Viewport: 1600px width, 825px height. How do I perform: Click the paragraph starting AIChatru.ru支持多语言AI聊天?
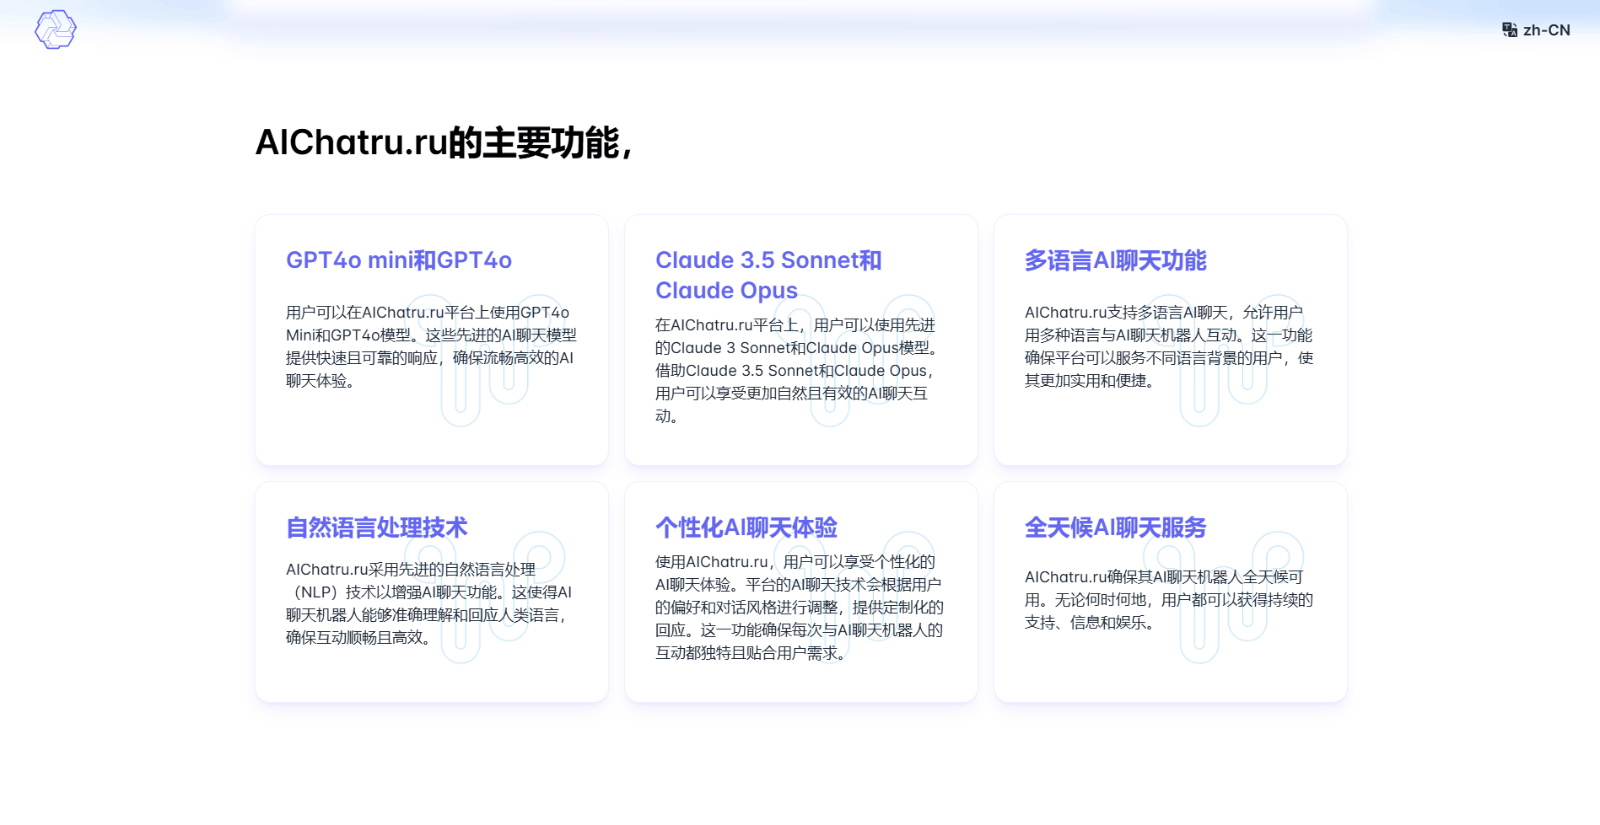coord(1169,347)
